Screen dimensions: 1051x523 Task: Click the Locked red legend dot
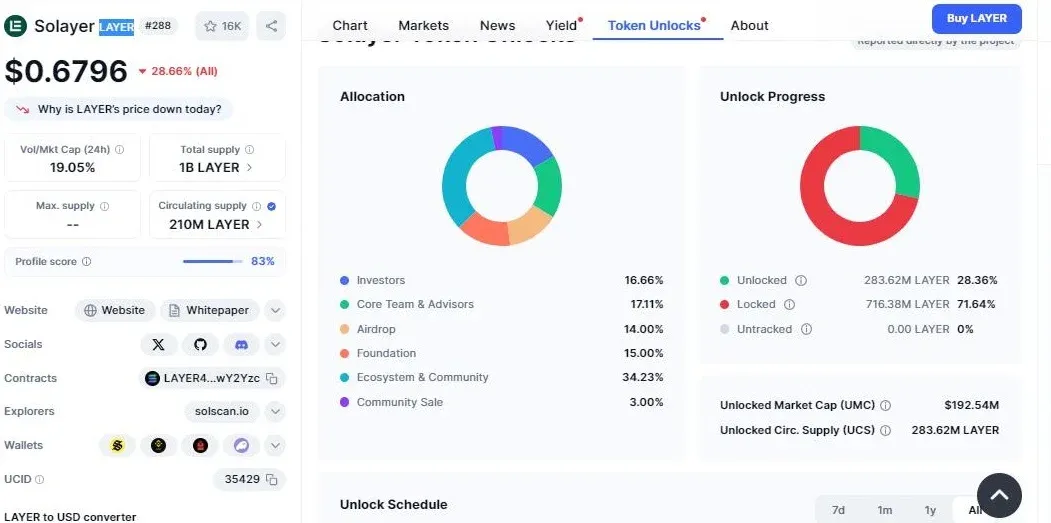coord(725,304)
